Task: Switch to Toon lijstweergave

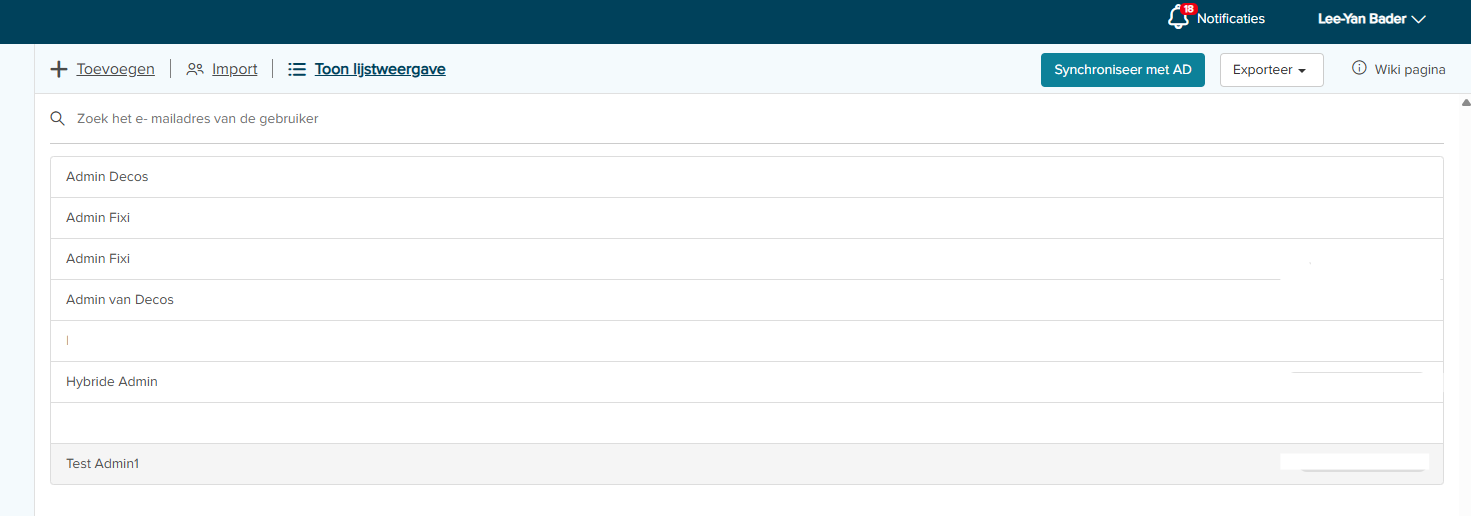Action: pos(380,70)
